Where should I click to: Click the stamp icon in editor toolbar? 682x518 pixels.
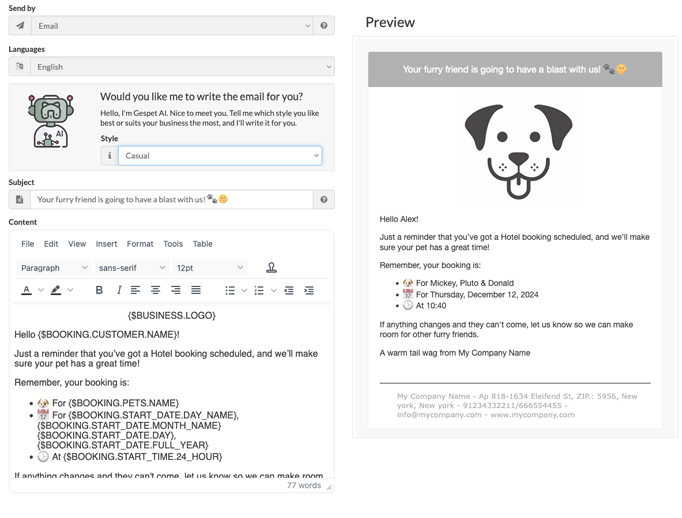point(271,267)
